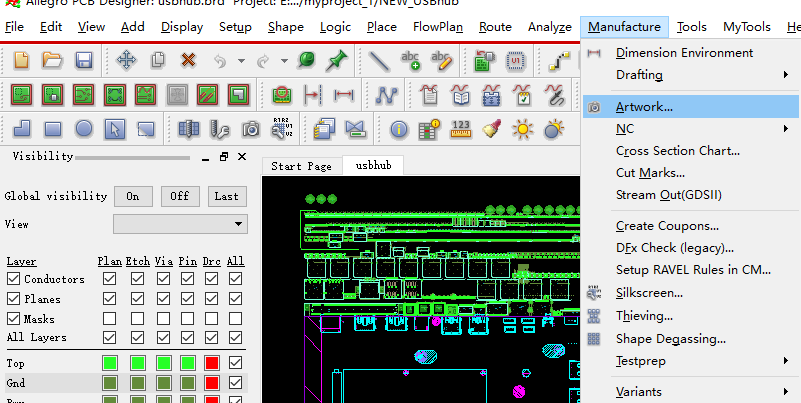
Task: Open the Route menu
Action: 495,27
